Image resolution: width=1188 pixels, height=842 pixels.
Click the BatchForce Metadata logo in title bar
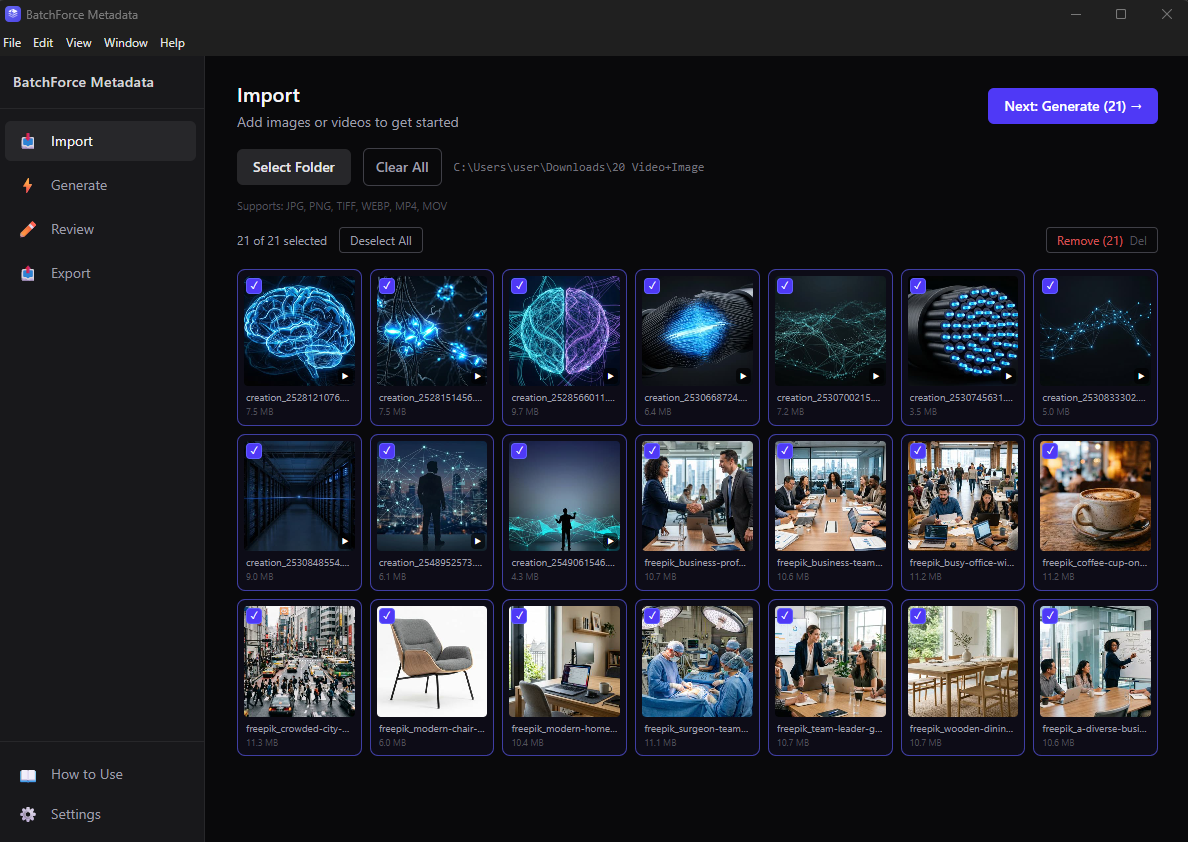(12, 14)
